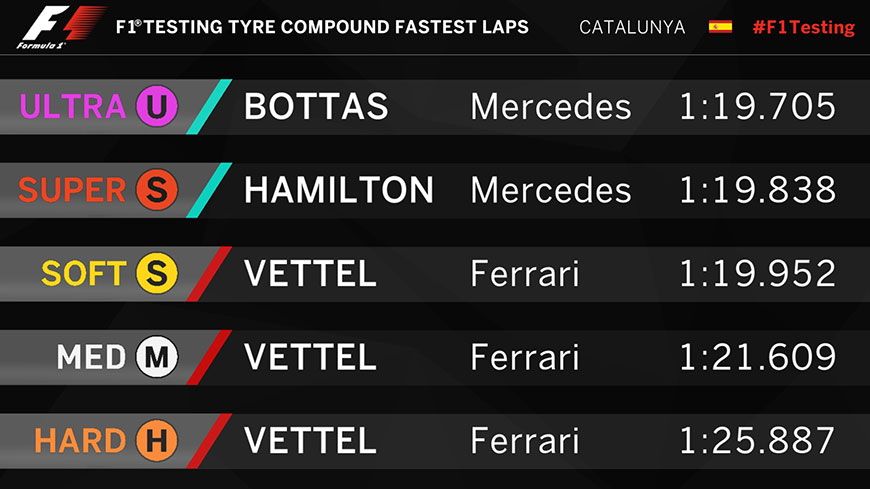Viewport: 870px width, 489px height.
Task: Click the Mercedes team name beside Bottas
Action: click(x=551, y=107)
